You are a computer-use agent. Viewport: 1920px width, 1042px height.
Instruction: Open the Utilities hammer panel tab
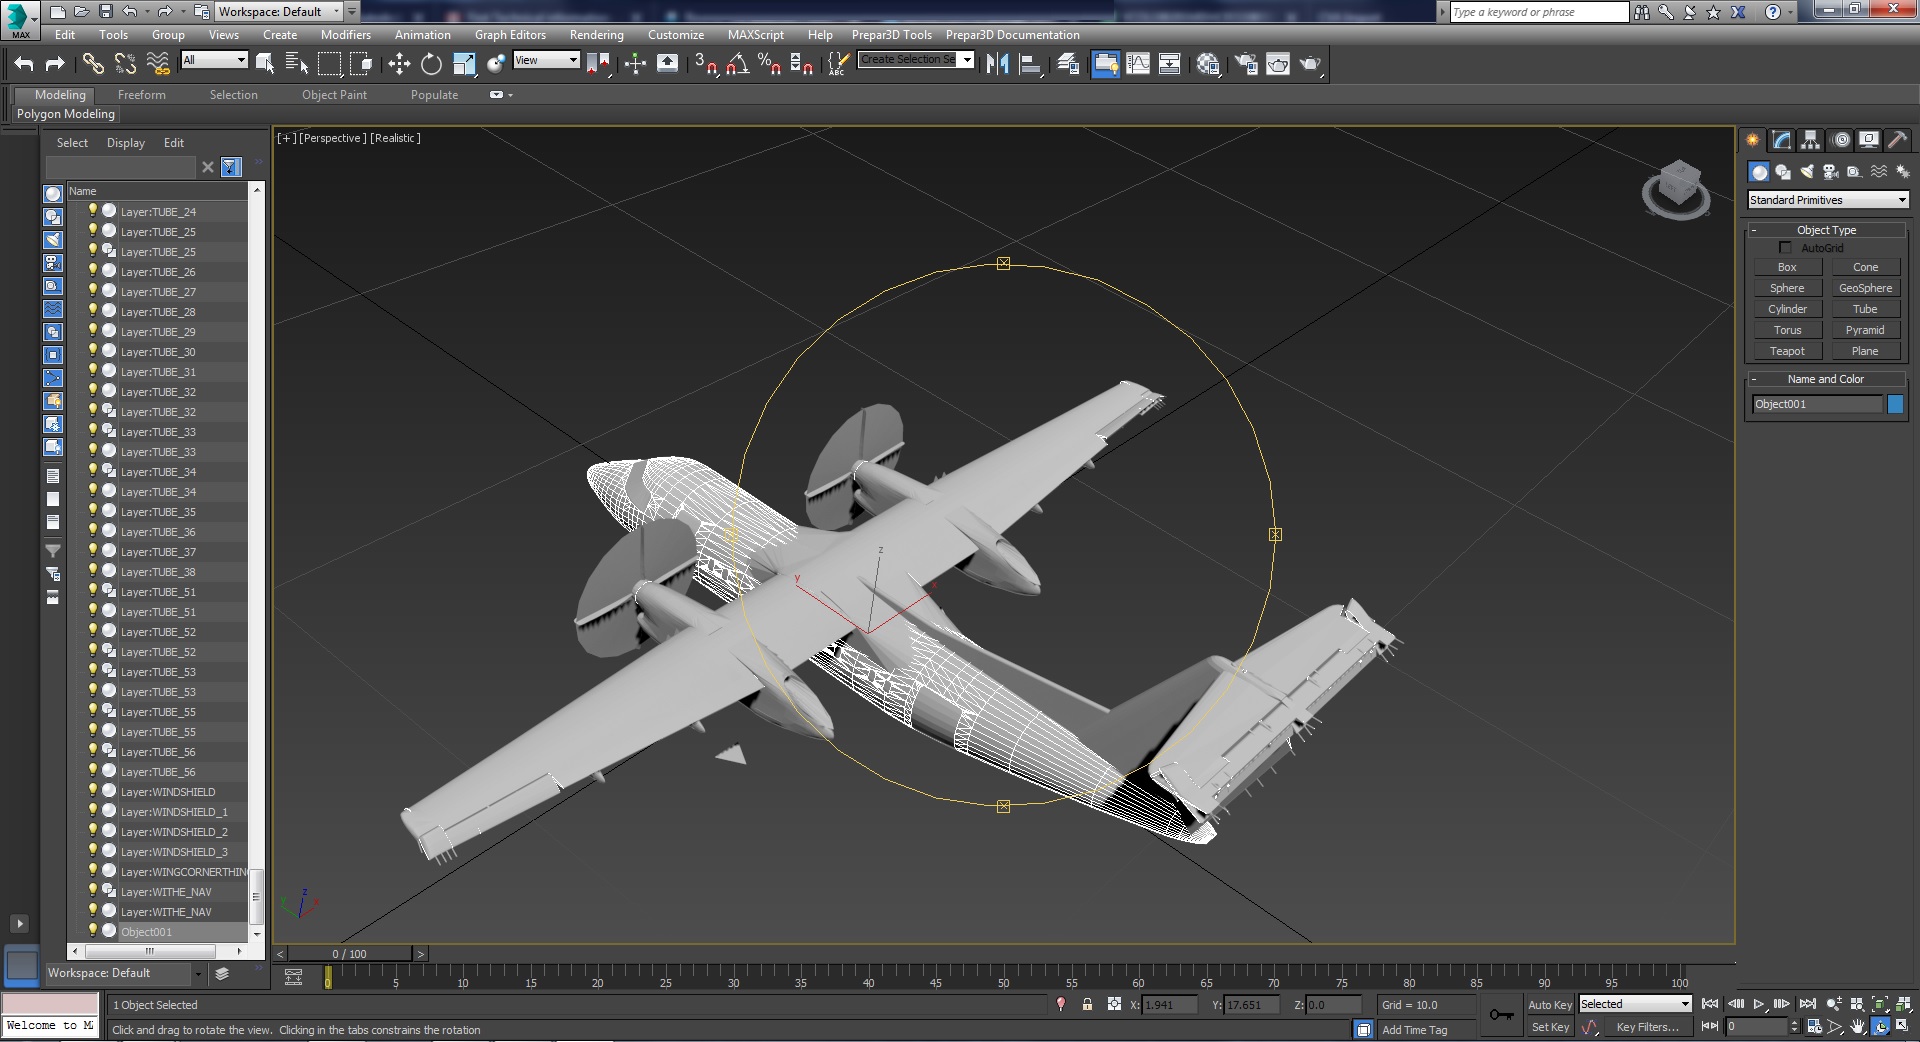tap(1898, 140)
